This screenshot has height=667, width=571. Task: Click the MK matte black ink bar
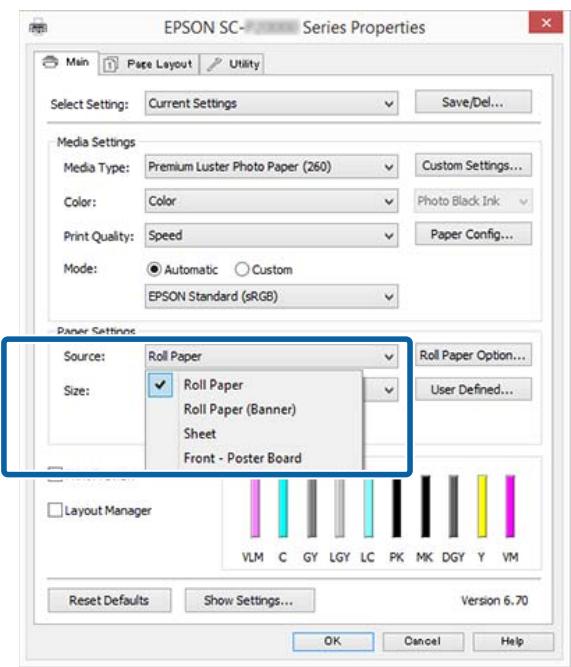pyautogui.click(x=425, y=507)
